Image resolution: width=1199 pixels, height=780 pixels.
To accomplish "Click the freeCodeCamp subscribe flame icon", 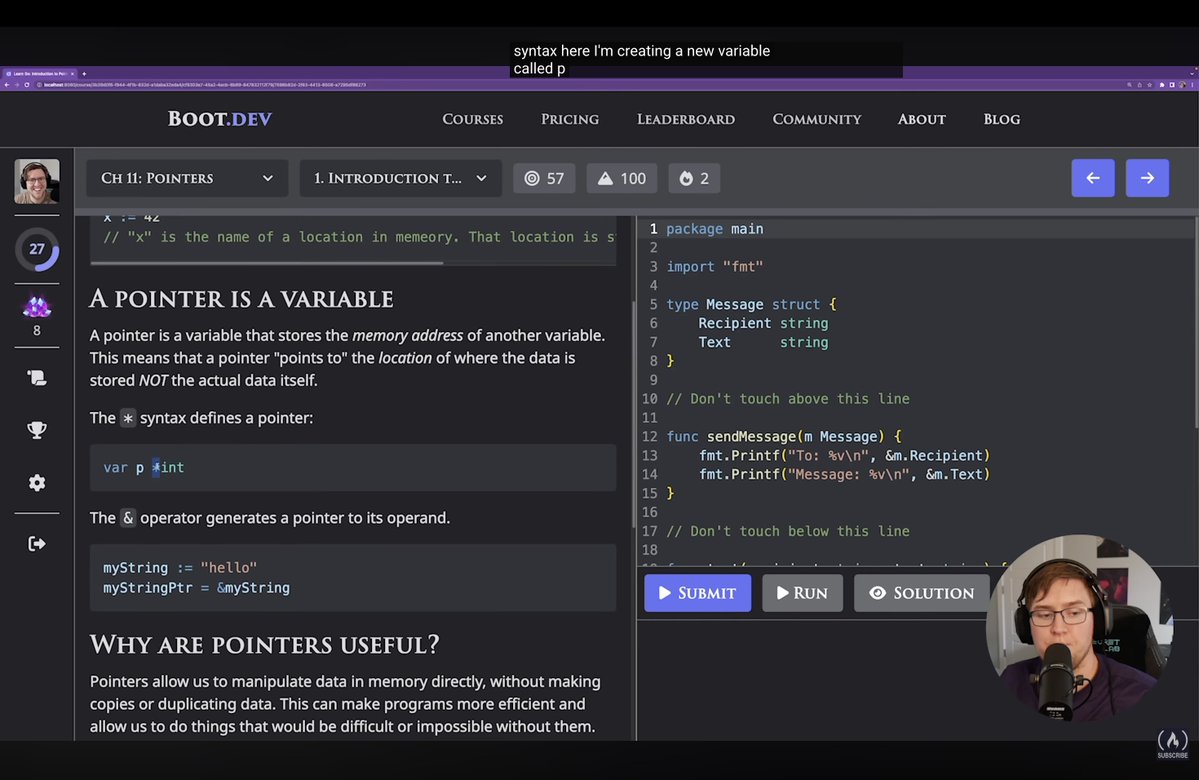I will (1172, 743).
